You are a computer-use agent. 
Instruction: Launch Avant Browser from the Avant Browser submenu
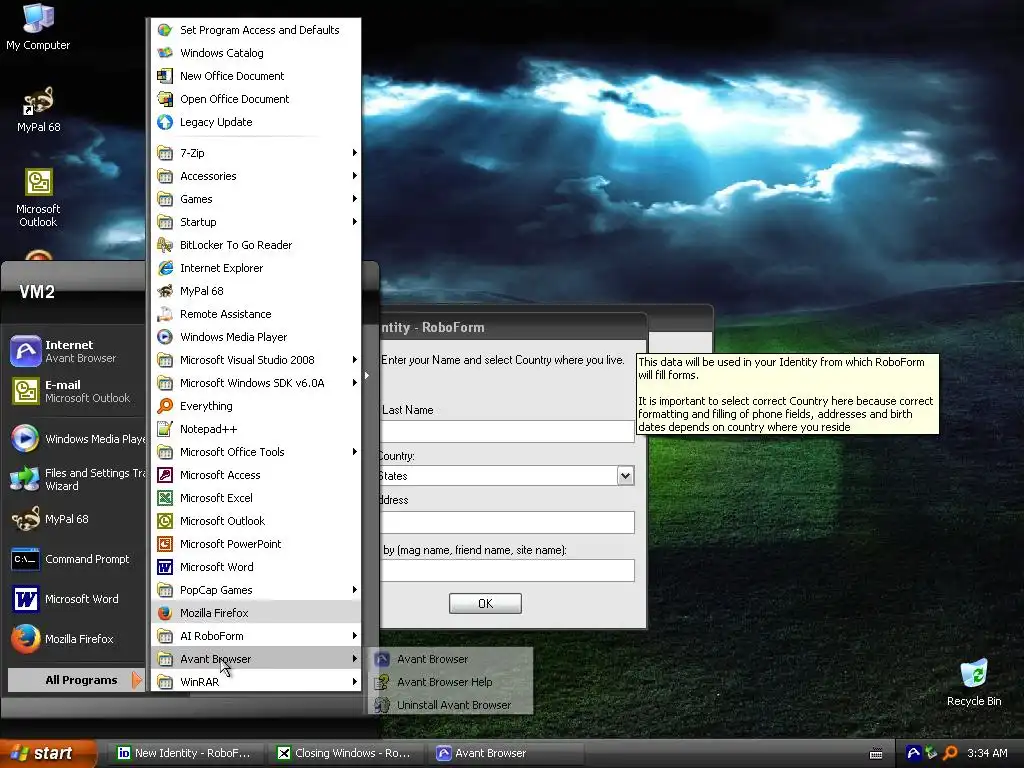(451, 659)
